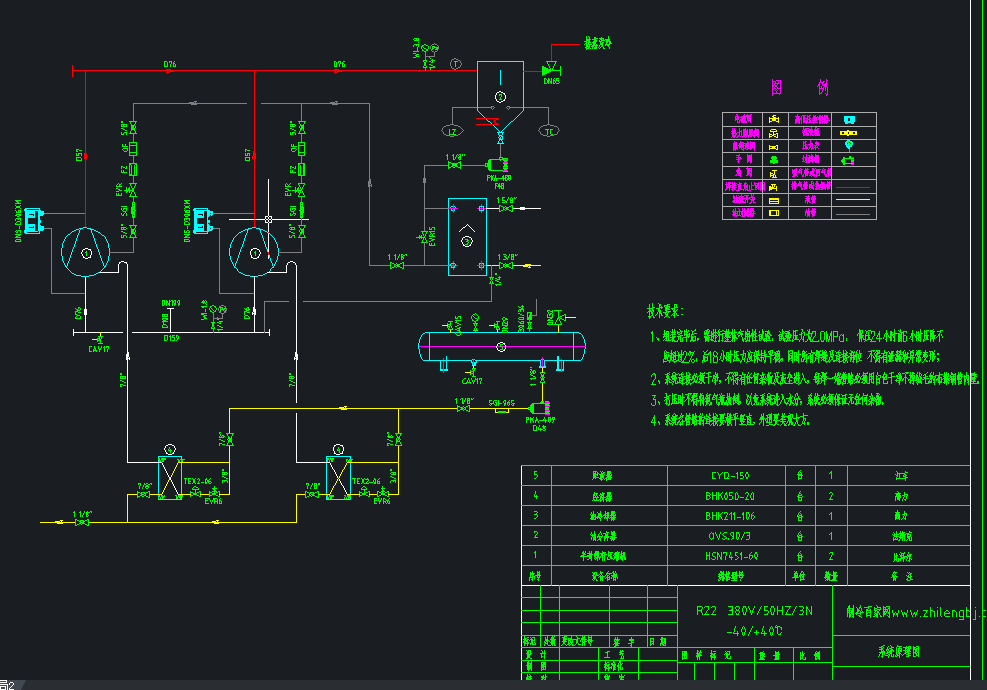Select the SGI-965 sight glass symbol
The width and height of the screenshot is (987, 690).
pos(502,410)
